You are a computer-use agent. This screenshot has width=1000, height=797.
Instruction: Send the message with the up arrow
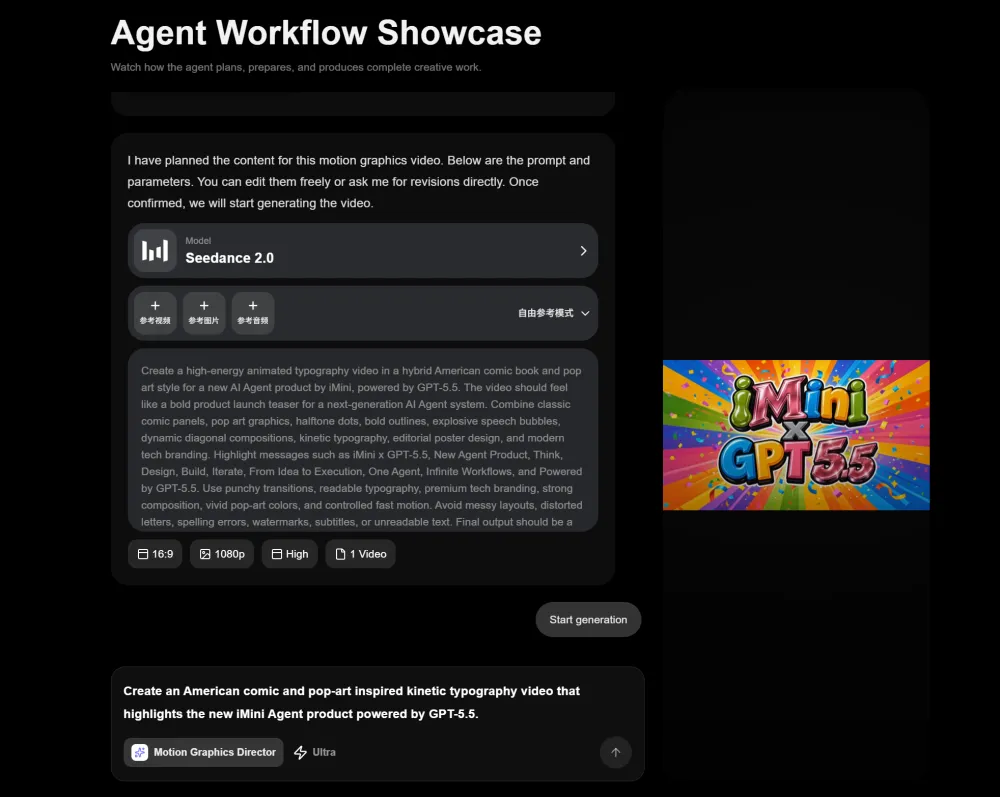coord(615,752)
